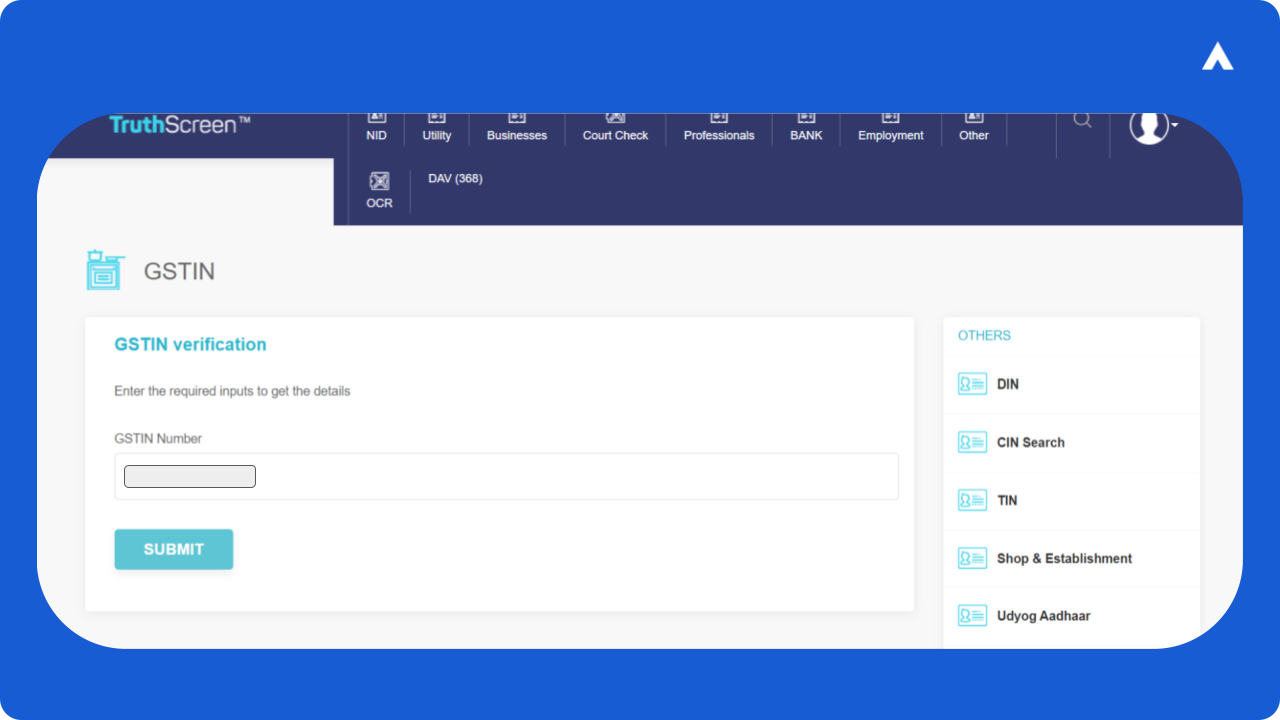
Task: Click the GSTIN Number input field
Action: click(506, 476)
